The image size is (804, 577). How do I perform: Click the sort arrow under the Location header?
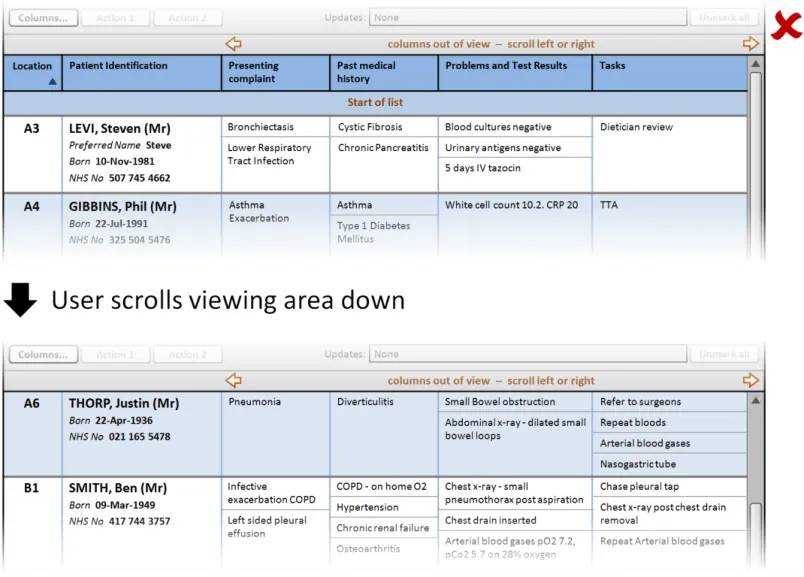[52, 82]
